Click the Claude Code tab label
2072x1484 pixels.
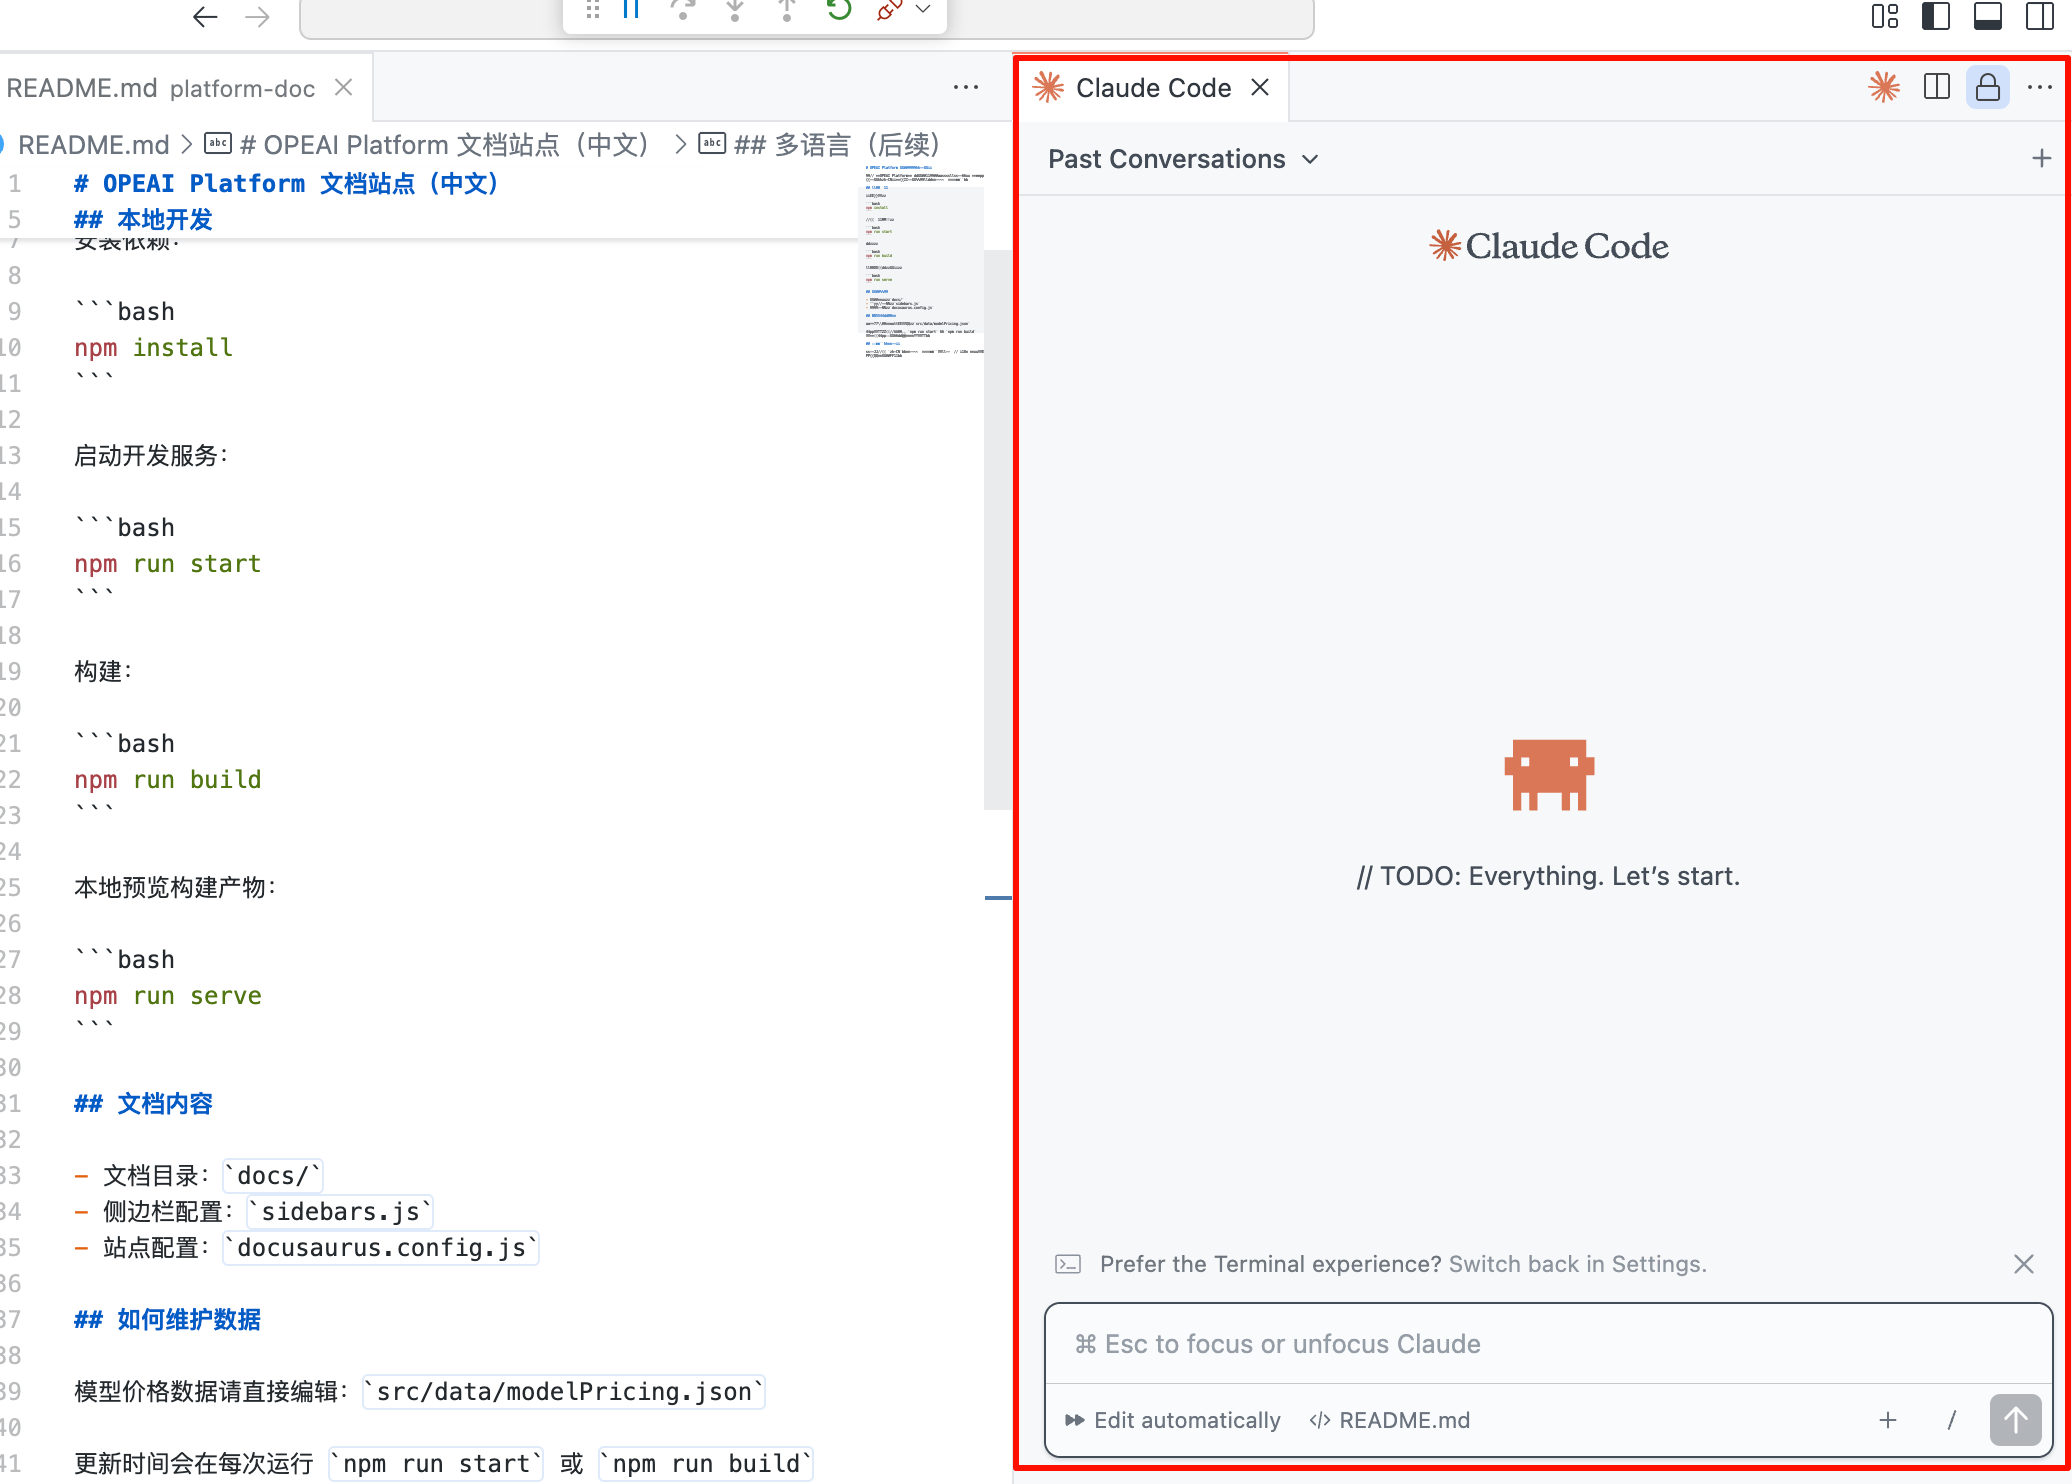point(1153,87)
